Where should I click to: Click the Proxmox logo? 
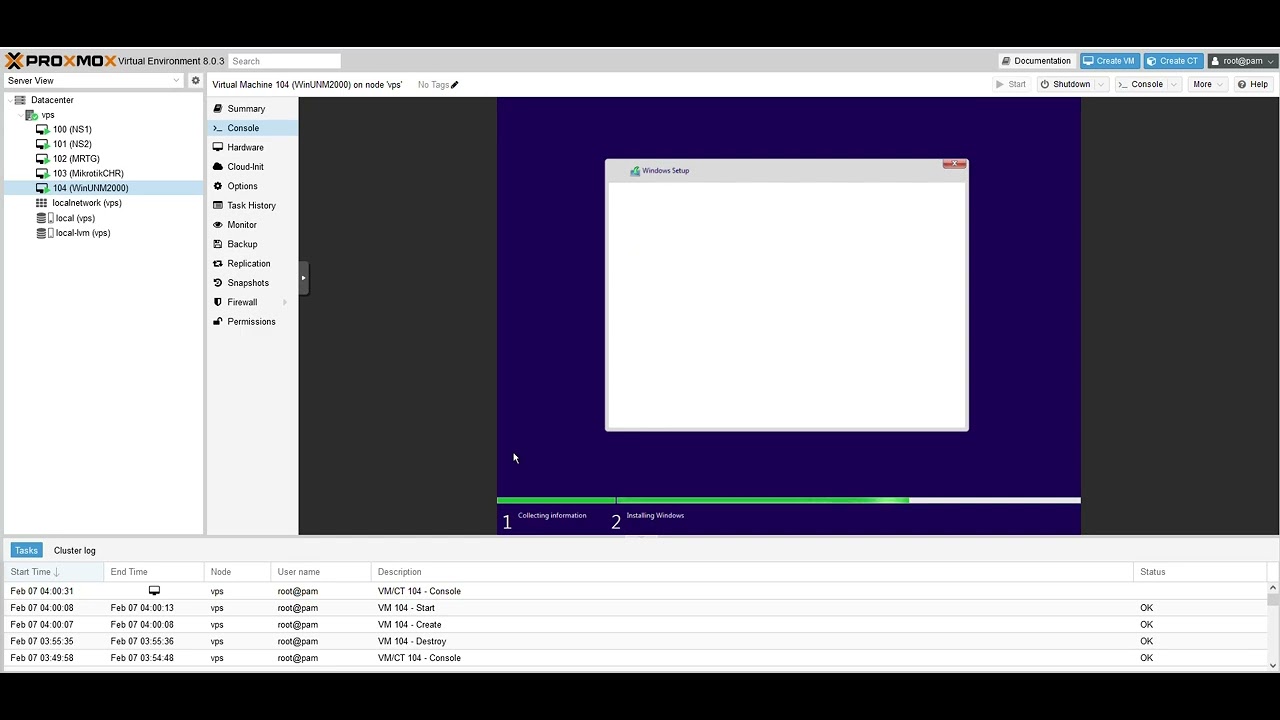pos(61,61)
